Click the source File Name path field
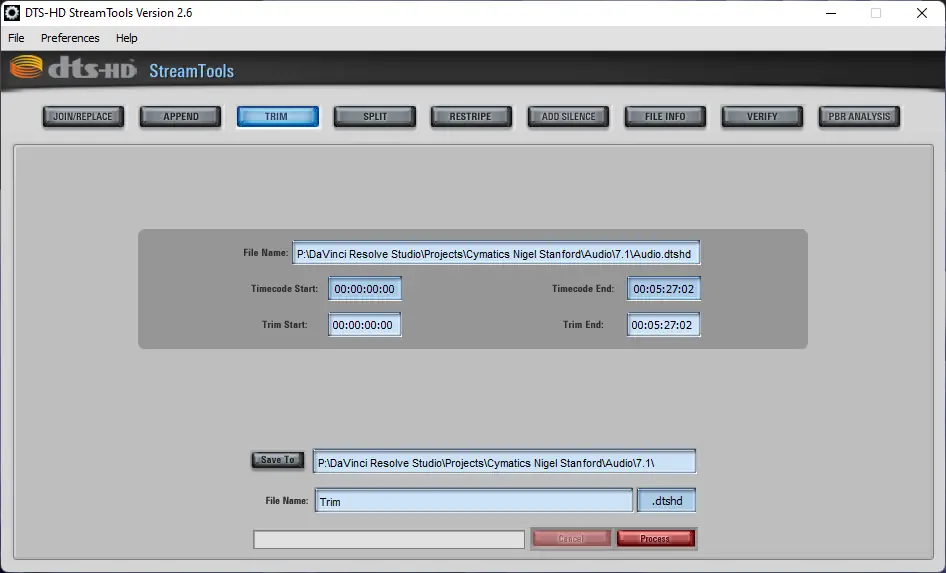946x573 pixels. [496, 253]
